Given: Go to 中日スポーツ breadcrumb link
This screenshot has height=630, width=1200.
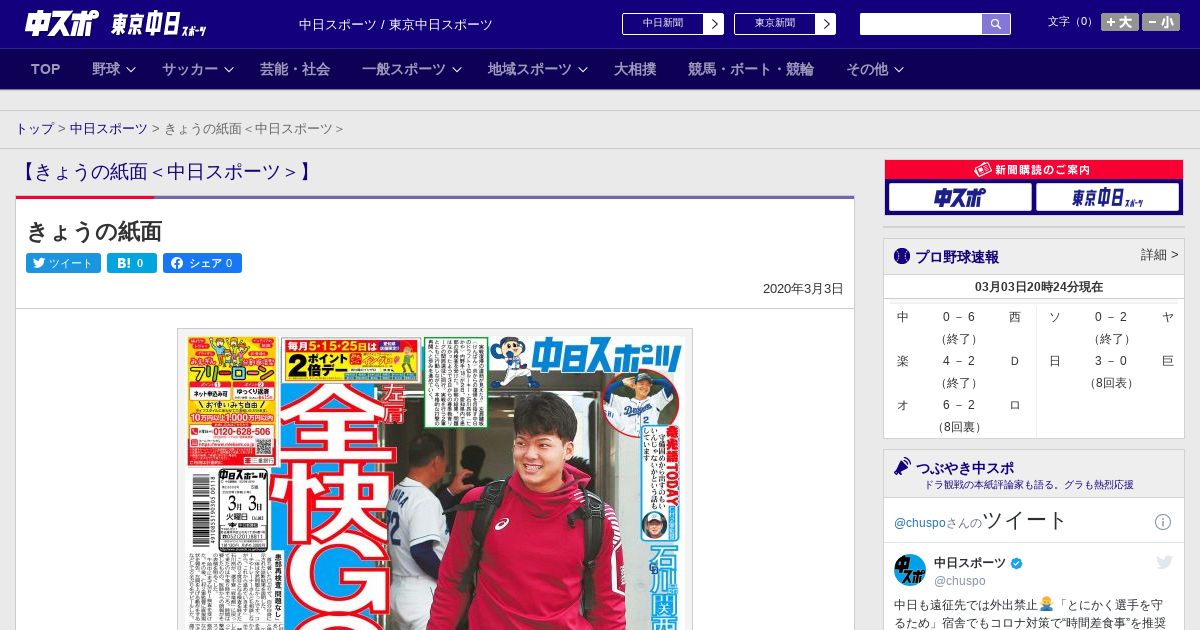Looking at the screenshot, I should click(108, 129).
